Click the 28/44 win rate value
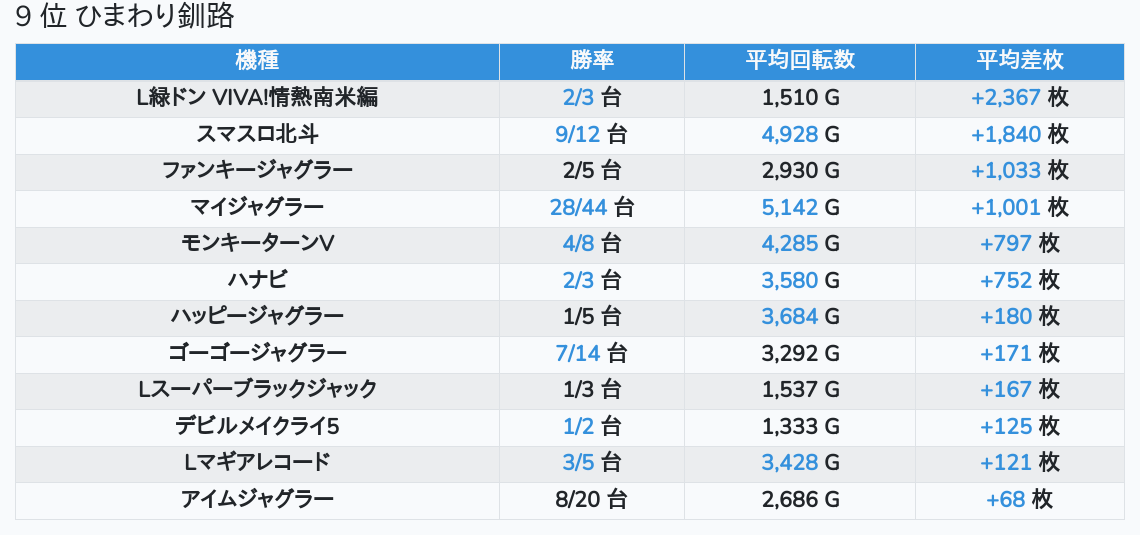 click(579, 207)
